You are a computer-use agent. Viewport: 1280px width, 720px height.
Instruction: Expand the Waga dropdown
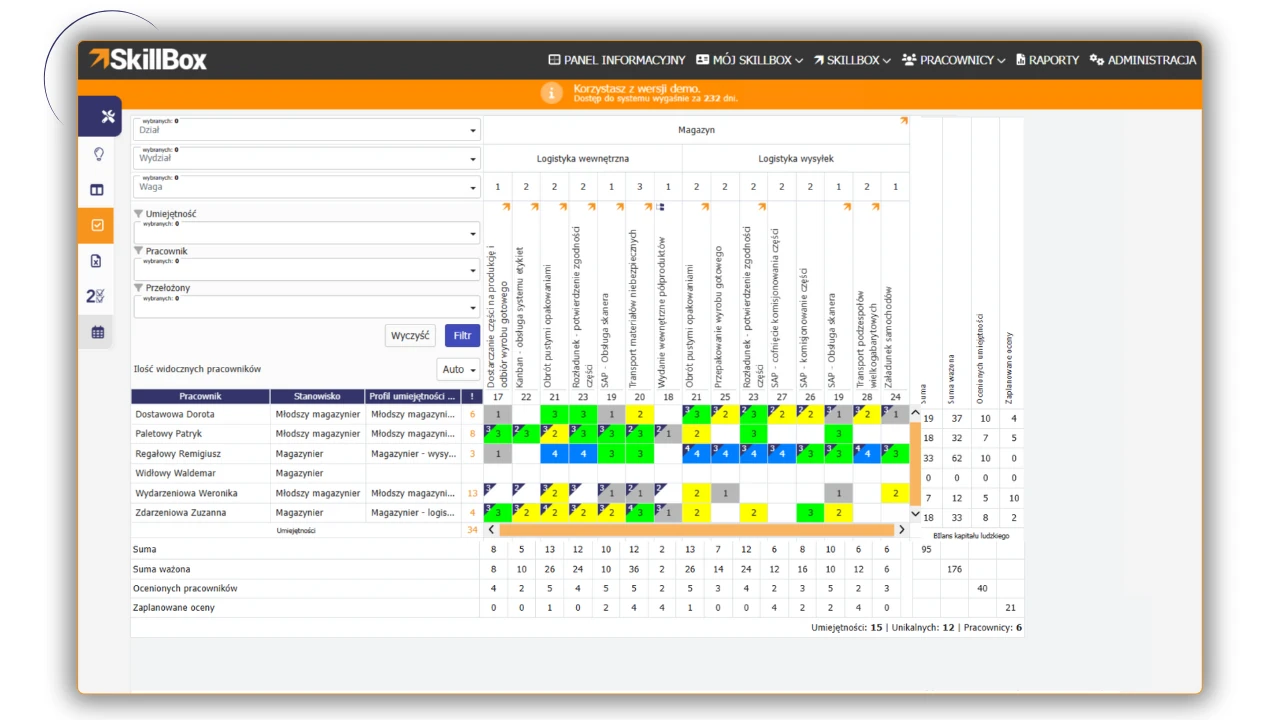click(x=306, y=187)
